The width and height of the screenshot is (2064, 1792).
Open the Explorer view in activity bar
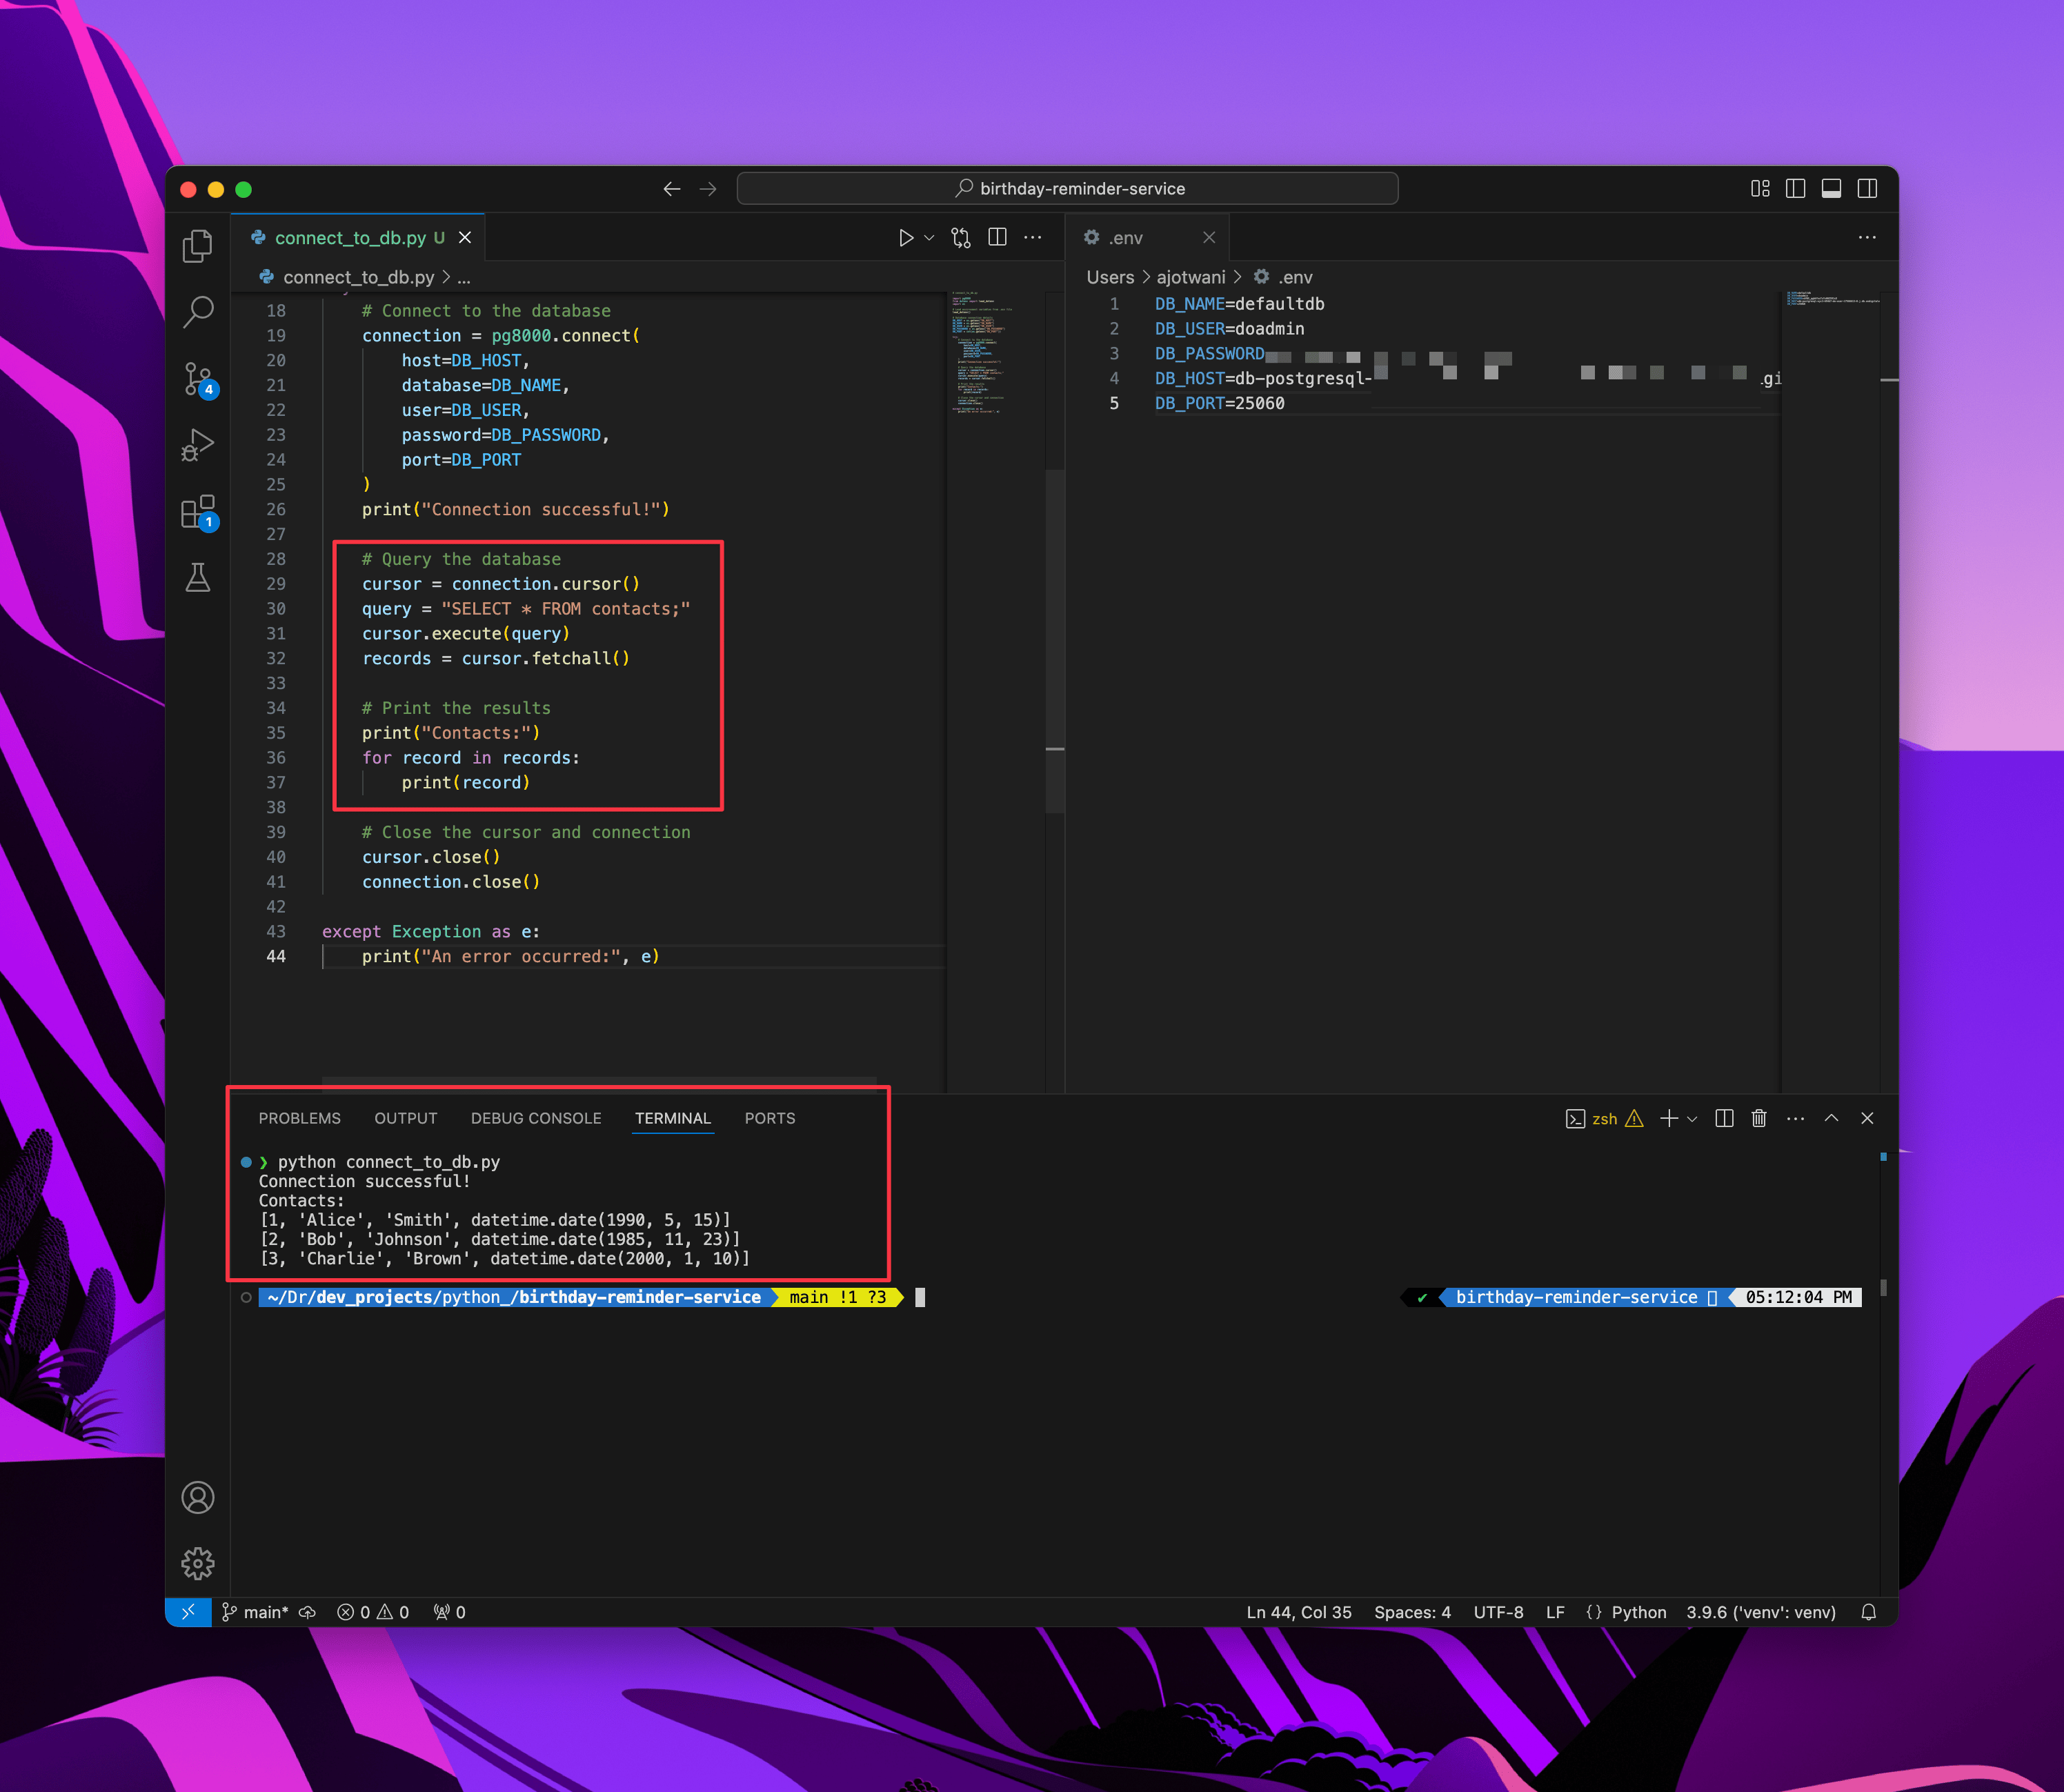pyautogui.click(x=198, y=246)
